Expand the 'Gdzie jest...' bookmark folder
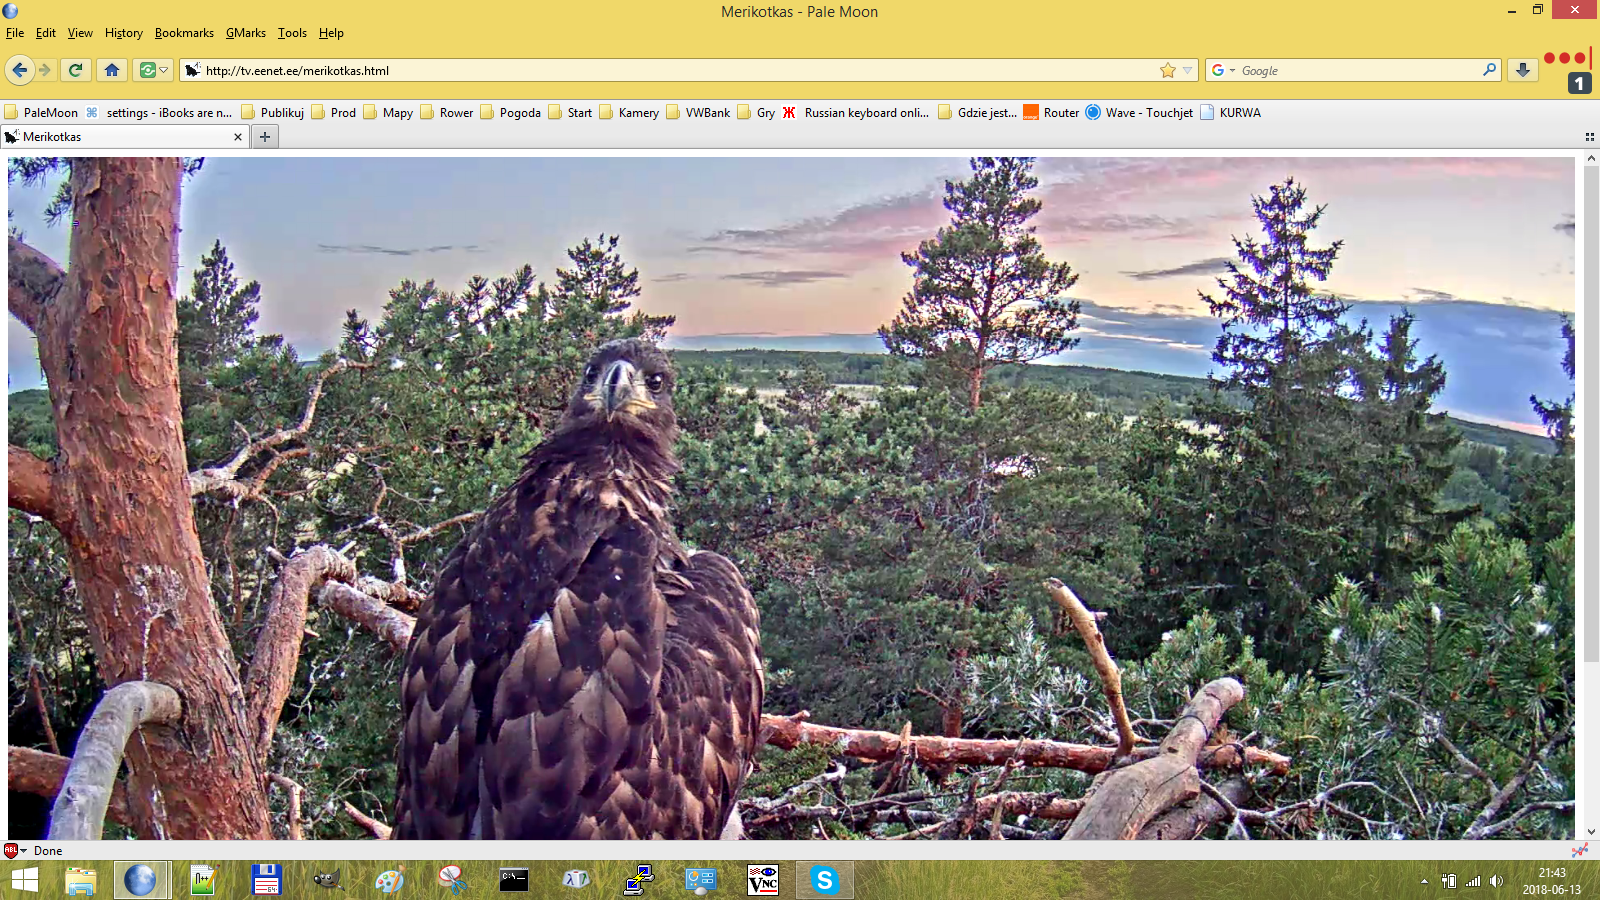 tap(978, 112)
